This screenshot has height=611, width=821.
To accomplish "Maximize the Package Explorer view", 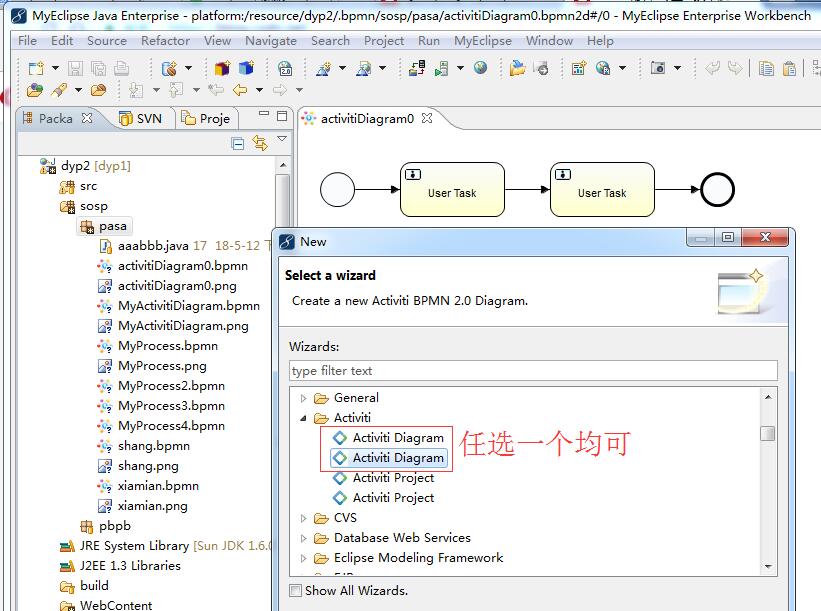I will (x=282, y=116).
